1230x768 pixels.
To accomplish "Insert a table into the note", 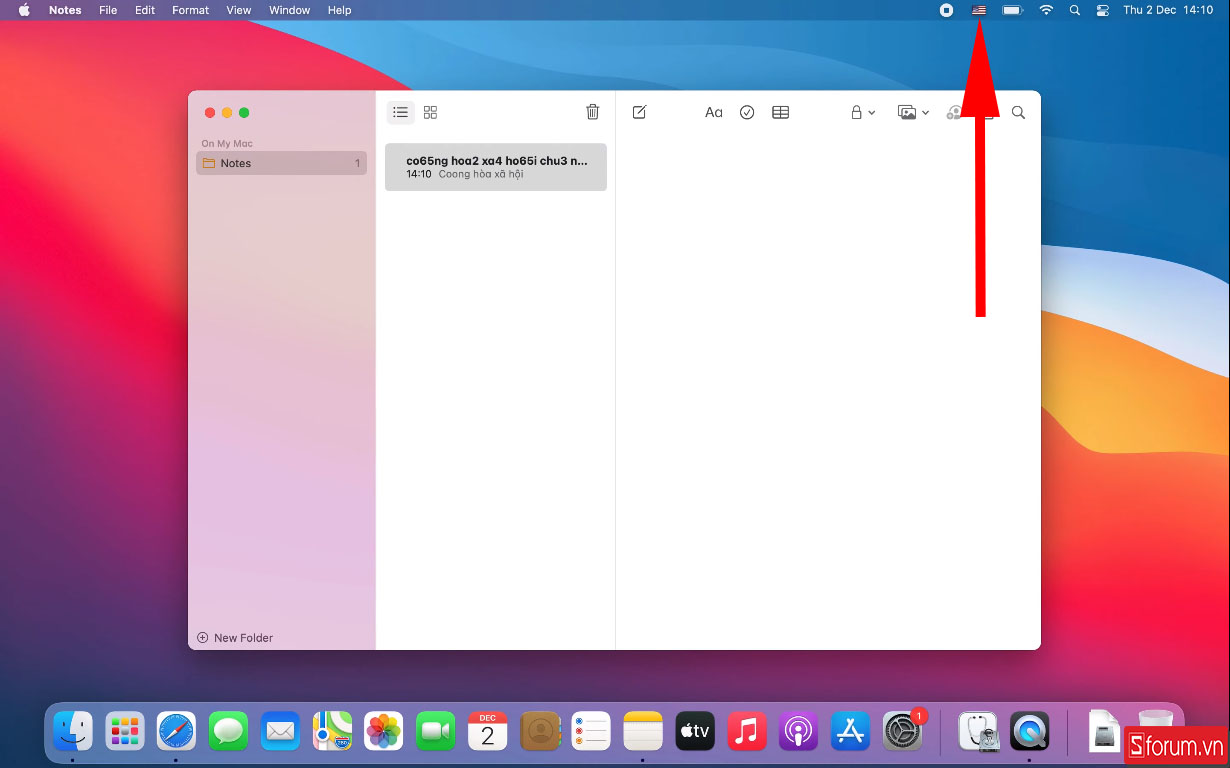I will click(780, 113).
